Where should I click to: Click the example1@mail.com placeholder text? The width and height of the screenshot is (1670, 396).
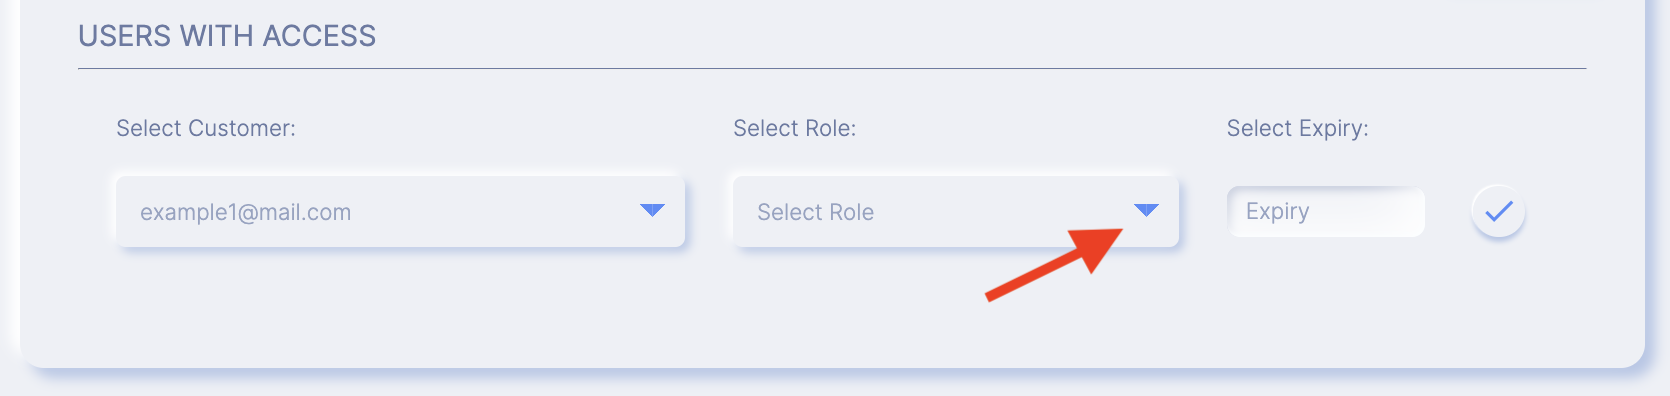tap(245, 212)
